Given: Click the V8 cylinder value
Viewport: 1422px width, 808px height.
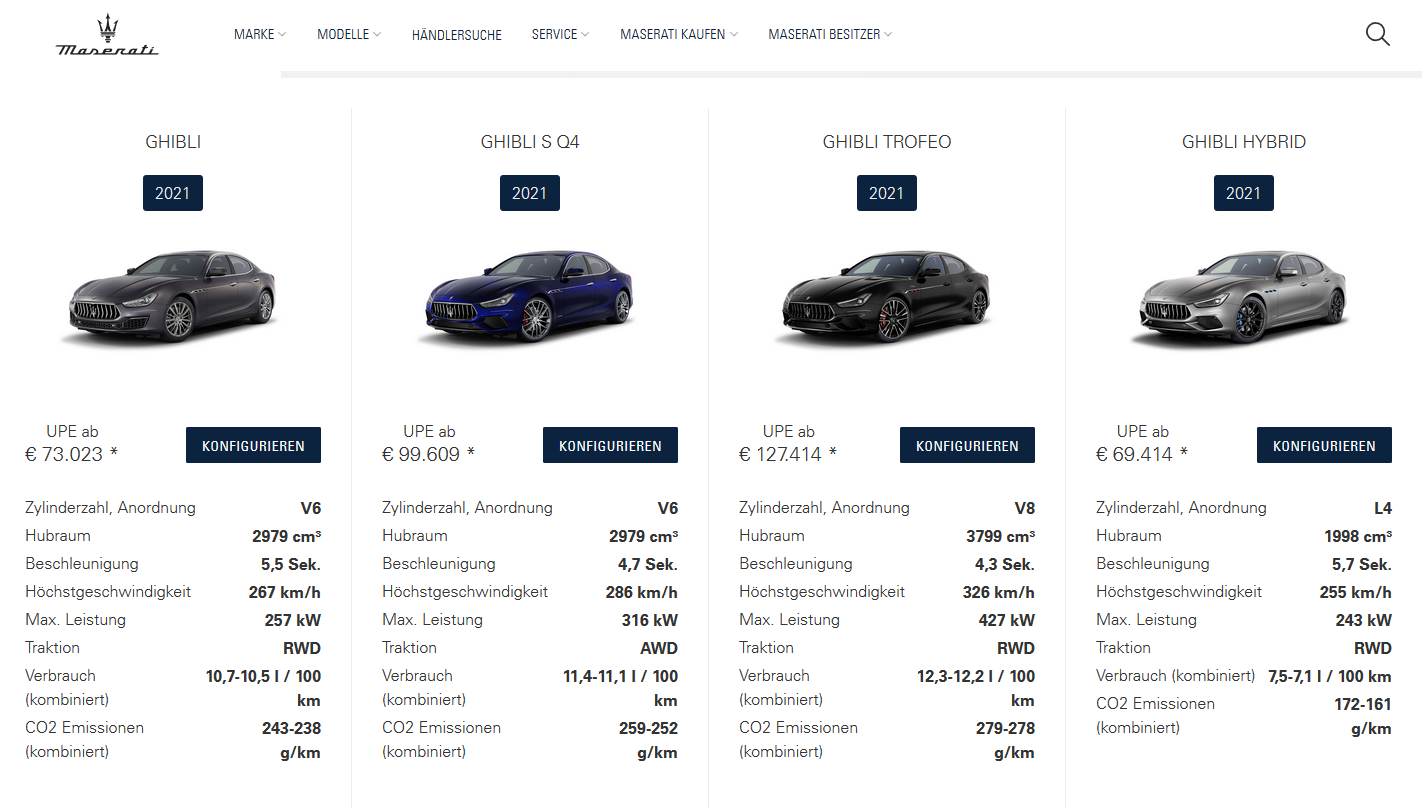Looking at the screenshot, I should tap(1025, 508).
